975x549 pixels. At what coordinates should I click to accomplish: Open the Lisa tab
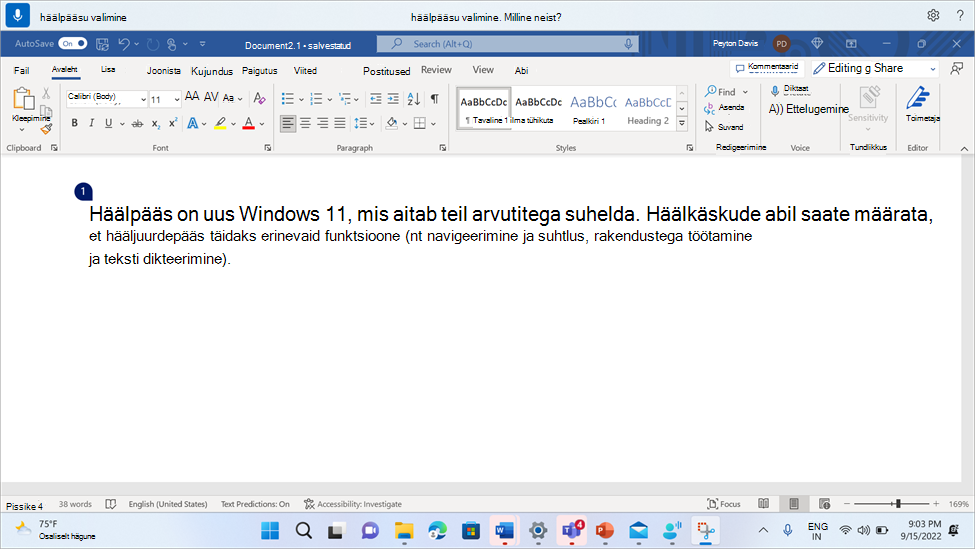(x=108, y=70)
